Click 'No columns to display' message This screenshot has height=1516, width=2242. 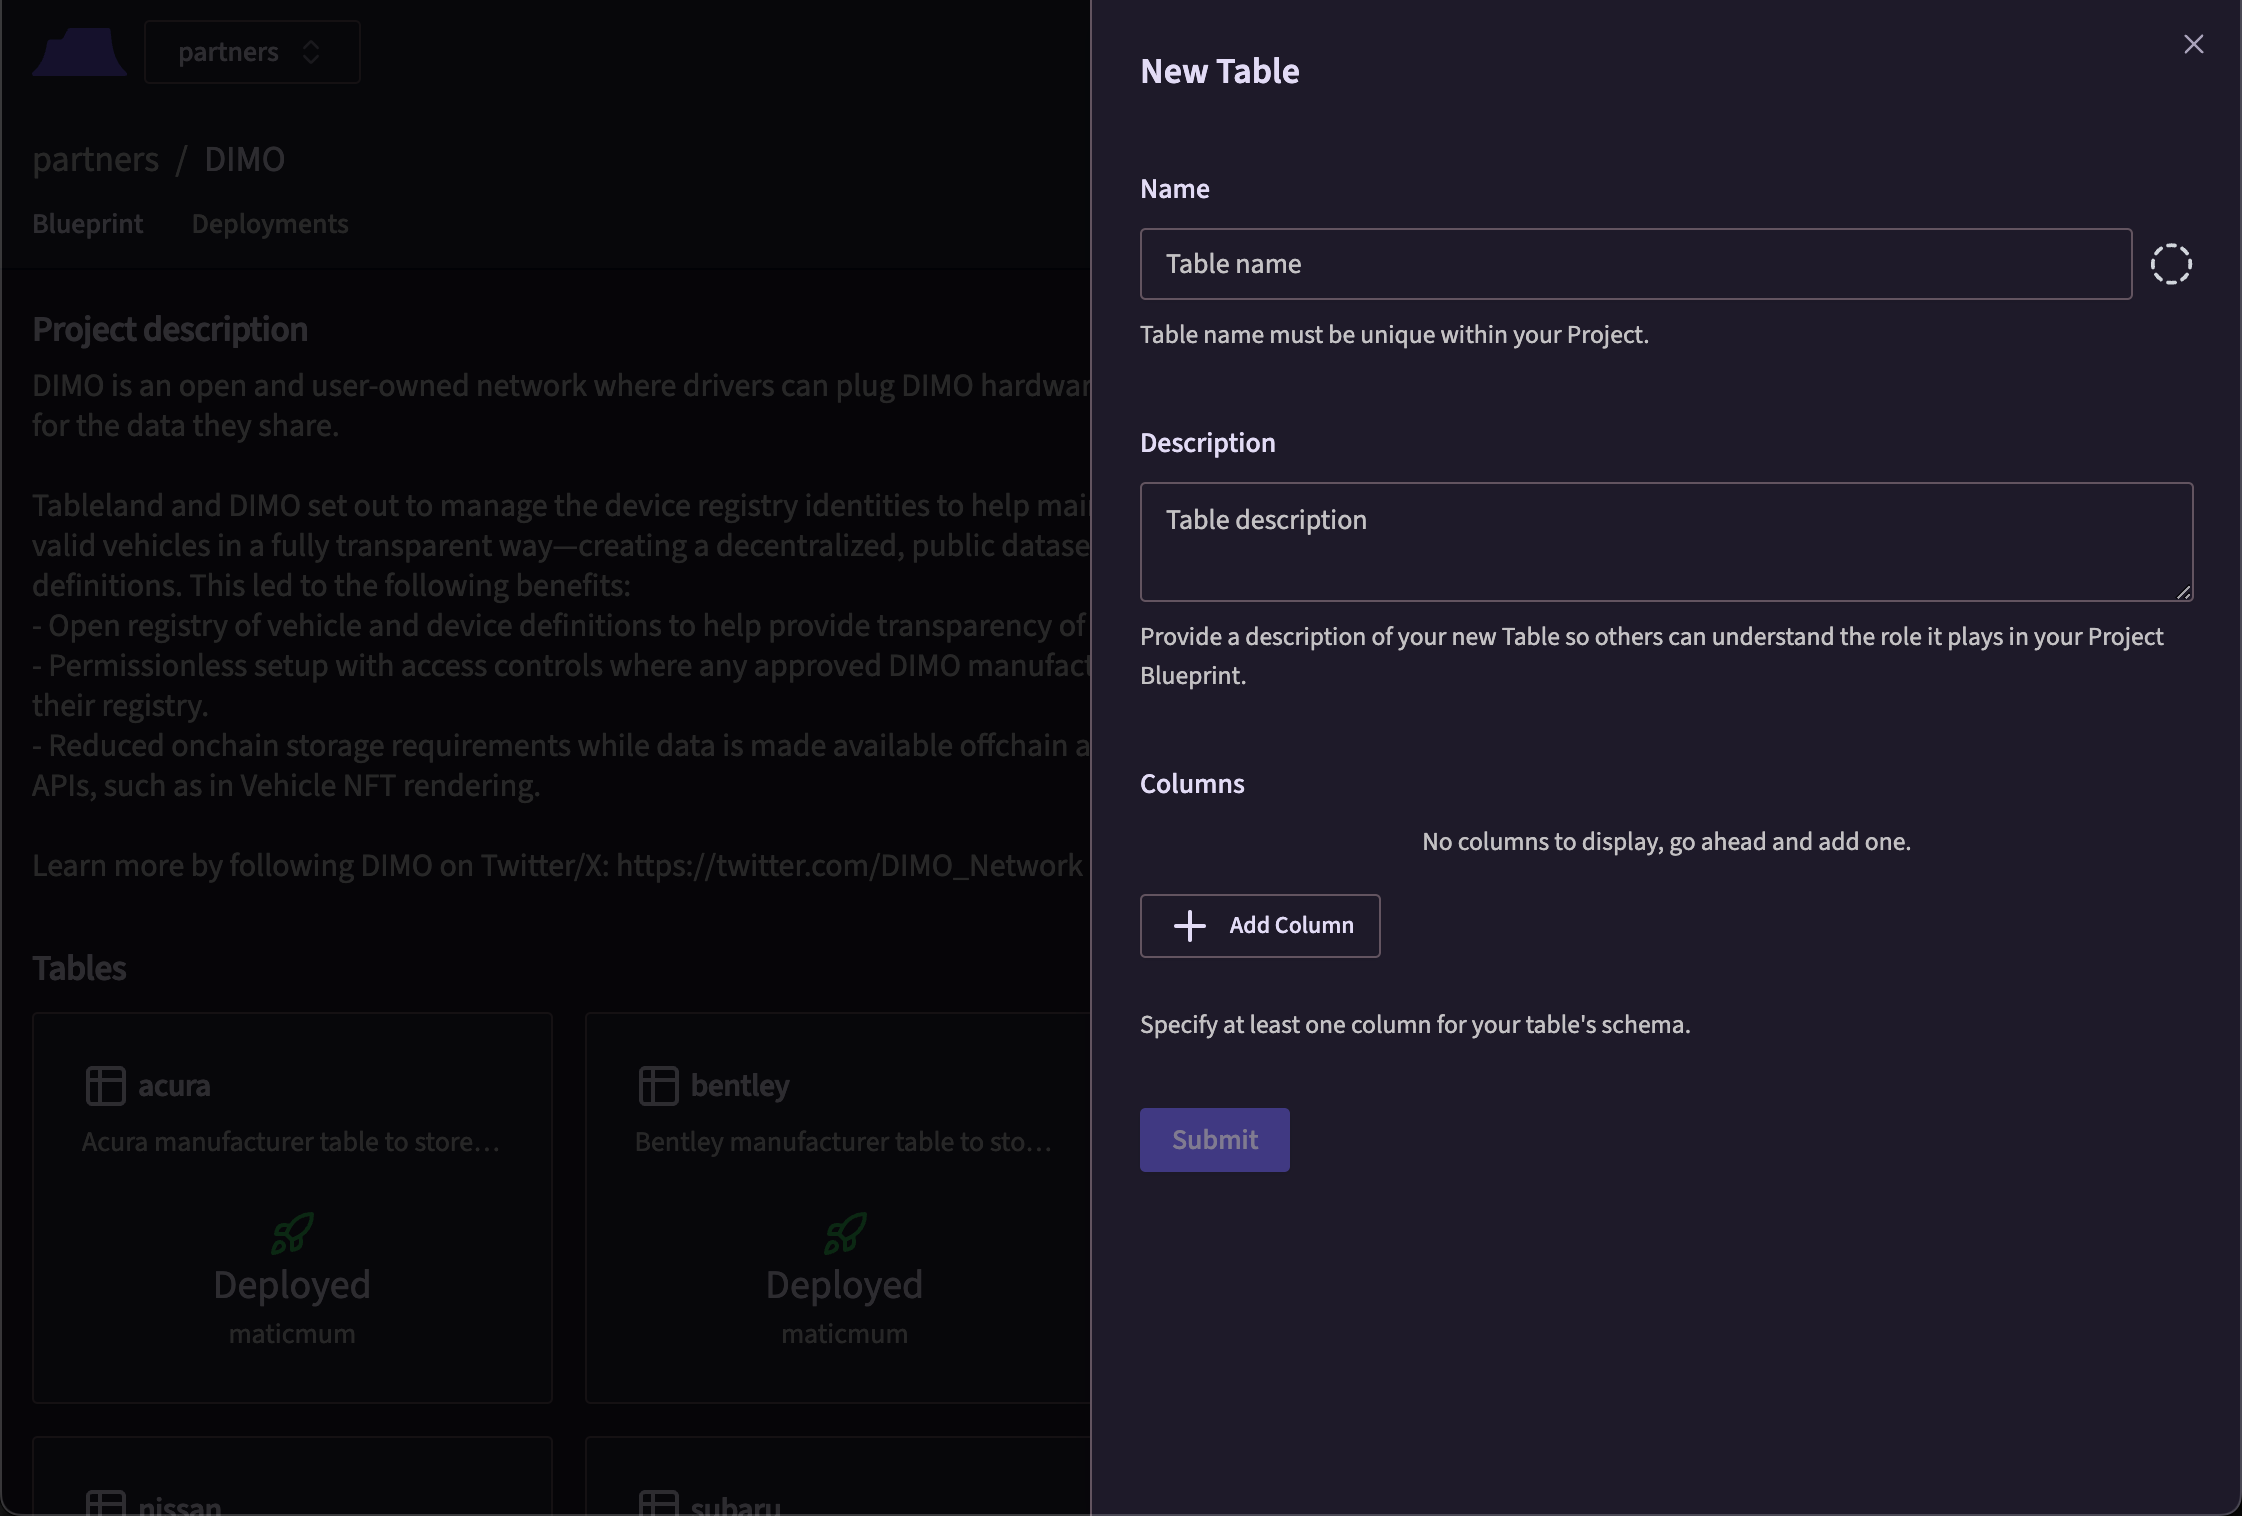[1666, 842]
